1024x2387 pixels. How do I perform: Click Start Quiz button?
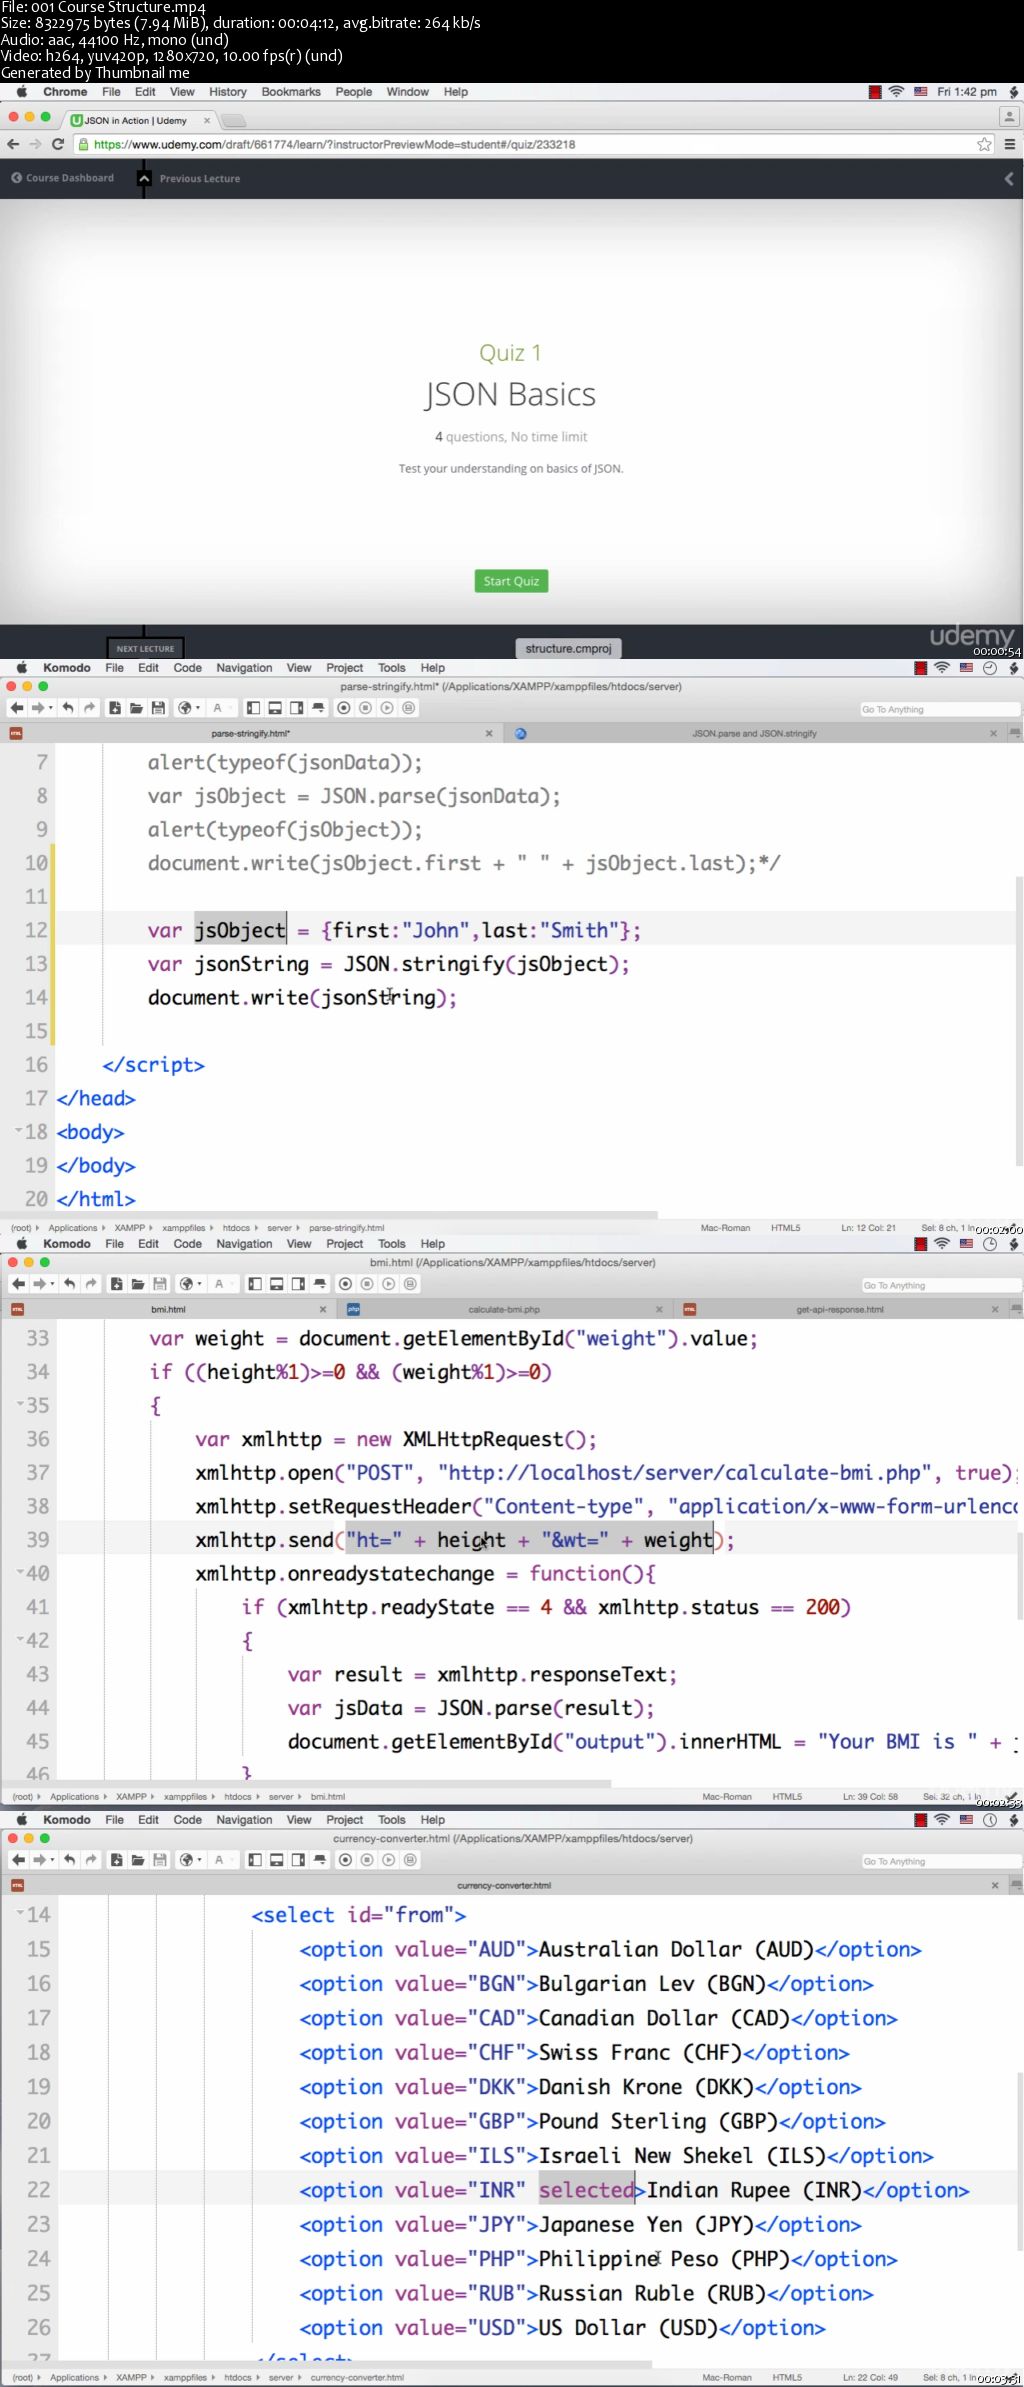[511, 581]
